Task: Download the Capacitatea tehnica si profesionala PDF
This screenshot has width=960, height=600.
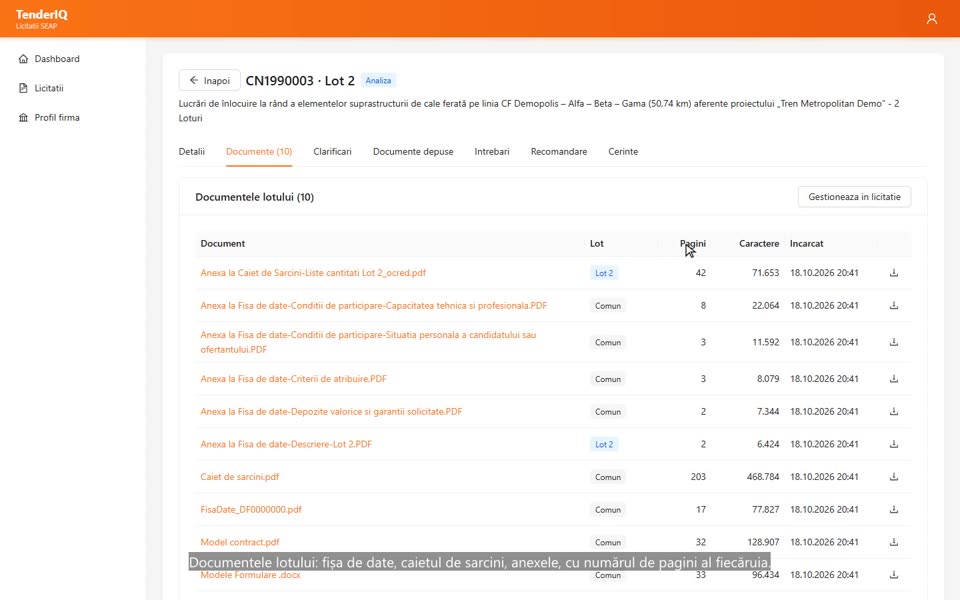Action: pyautogui.click(x=894, y=306)
